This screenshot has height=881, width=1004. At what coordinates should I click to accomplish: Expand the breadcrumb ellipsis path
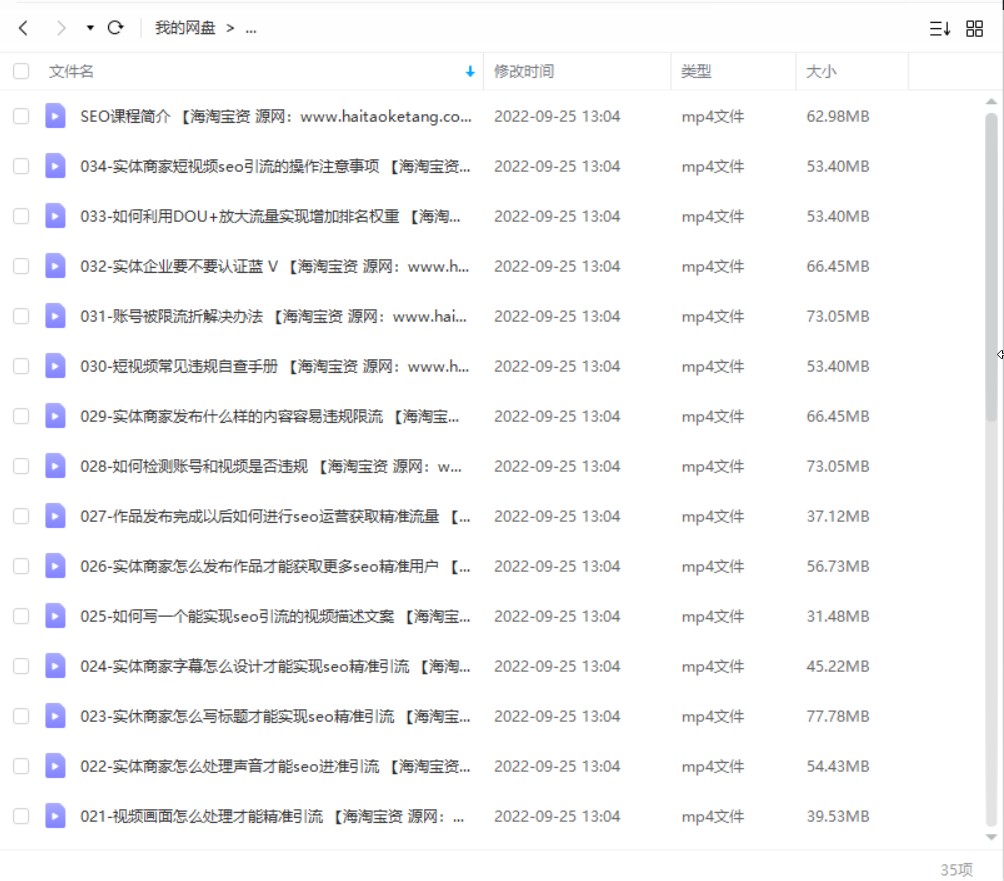pyautogui.click(x=251, y=29)
